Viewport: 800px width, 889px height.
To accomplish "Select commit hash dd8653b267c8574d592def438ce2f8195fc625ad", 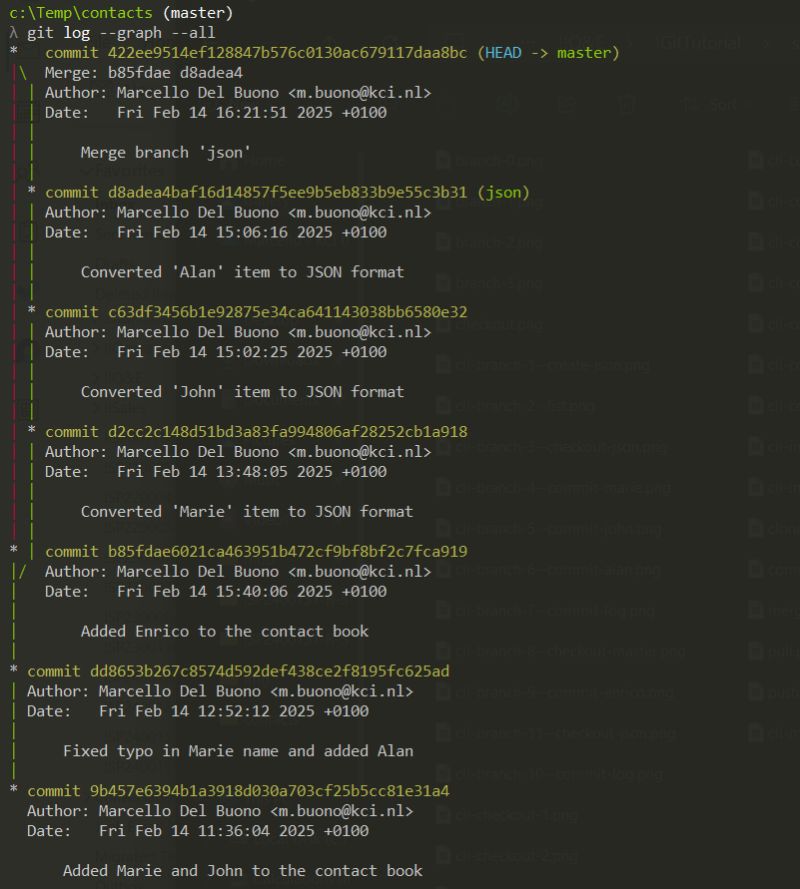I will (x=269, y=671).
